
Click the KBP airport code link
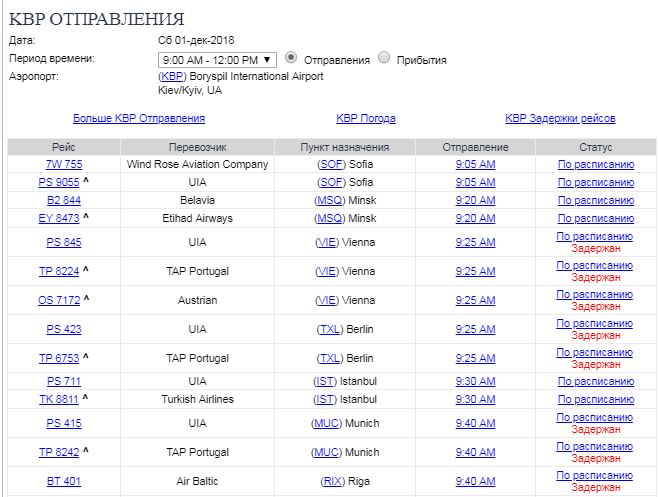pos(171,76)
